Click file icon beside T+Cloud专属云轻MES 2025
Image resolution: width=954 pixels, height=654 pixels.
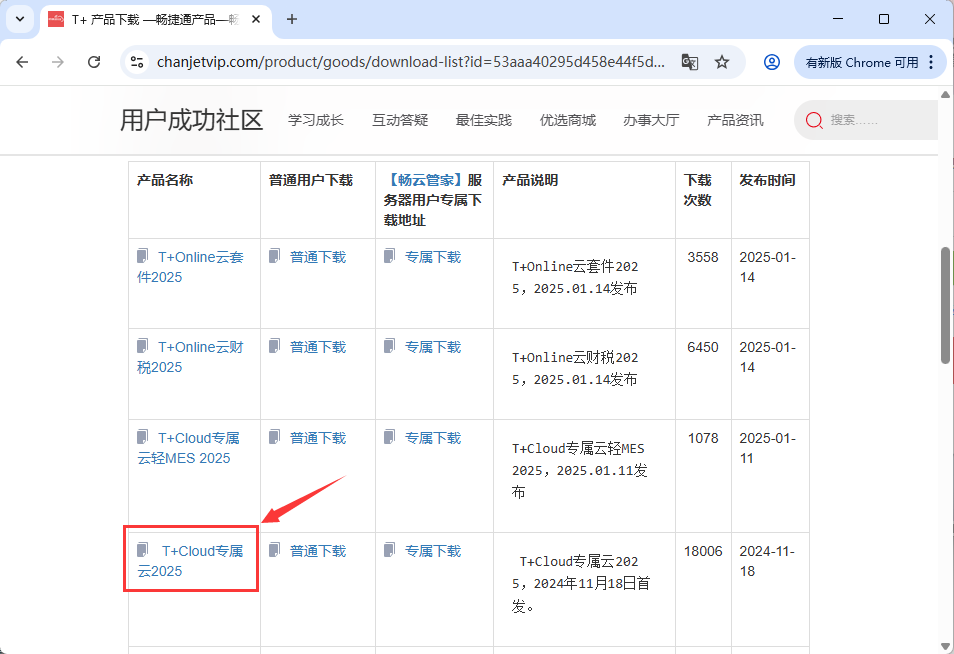pyautogui.click(x=143, y=437)
